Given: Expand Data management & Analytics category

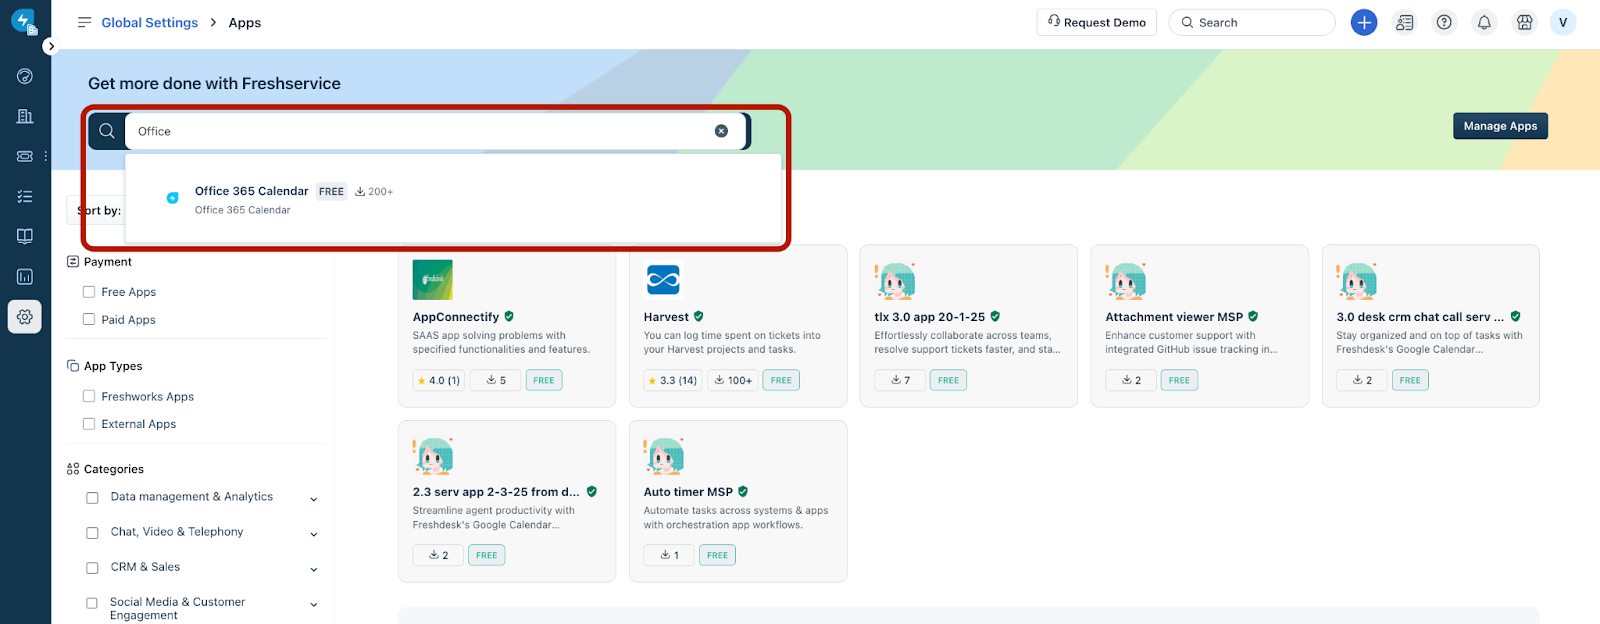Looking at the screenshot, I should (x=314, y=499).
